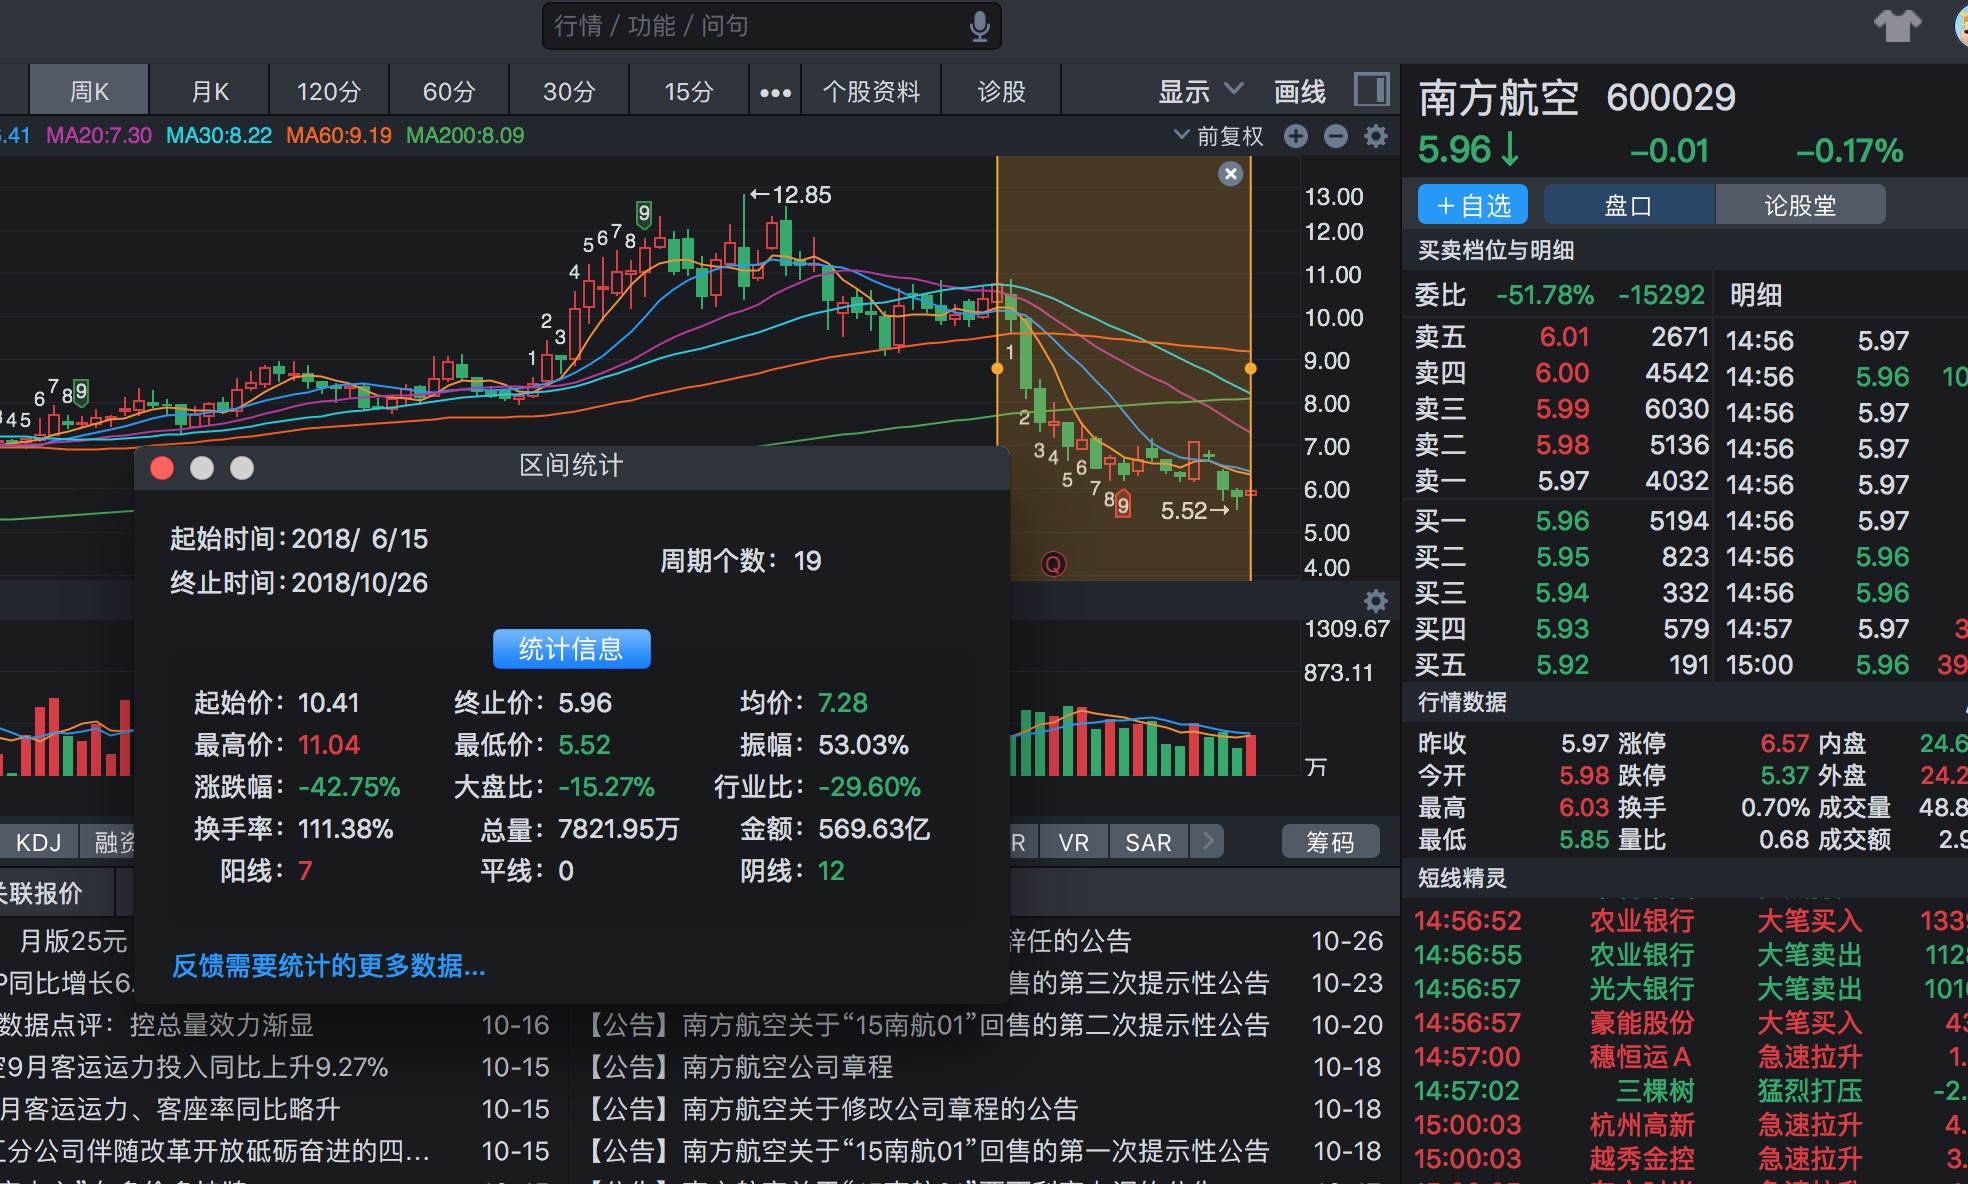
Task: Select the VR indicator tab
Action: coord(1074,842)
